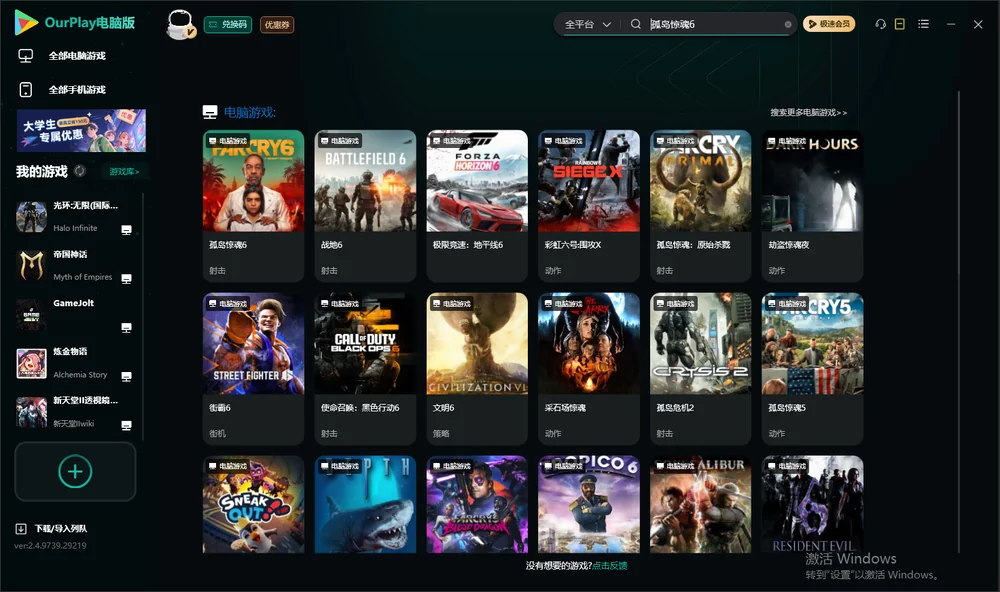Click the monitor icon in Halo Infinite row
Image resolution: width=1000 pixels, height=592 pixels.
tap(126, 230)
